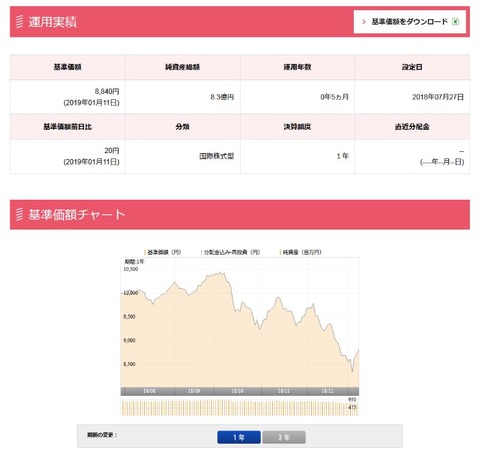Click the 8.3億円 net assets value
Viewport: 480px width, 455px height.
coord(222,97)
